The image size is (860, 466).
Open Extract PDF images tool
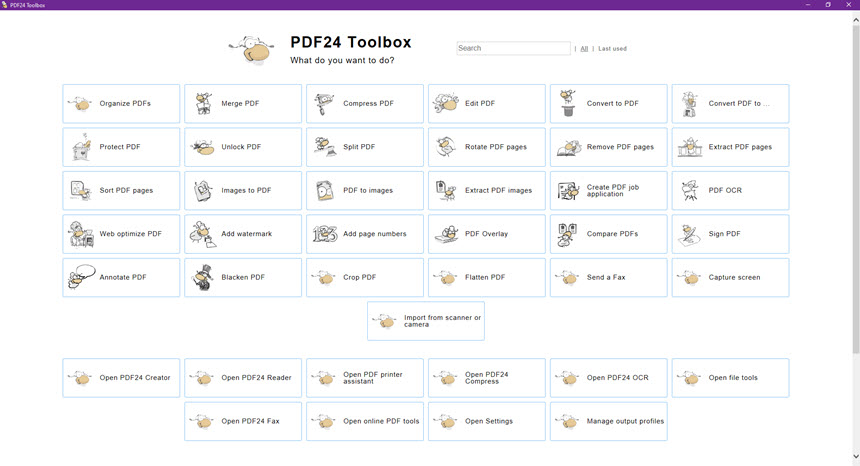[x=486, y=190]
